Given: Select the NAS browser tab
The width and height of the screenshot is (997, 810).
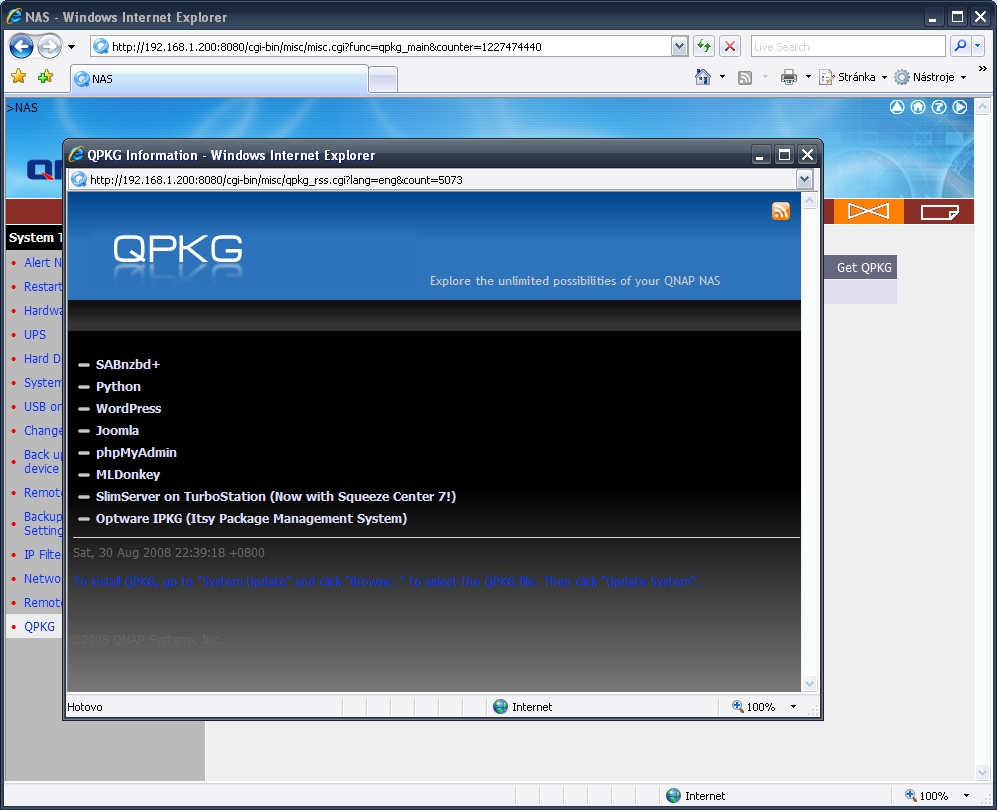Looking at the screenshot, I should tap(219, 79).
